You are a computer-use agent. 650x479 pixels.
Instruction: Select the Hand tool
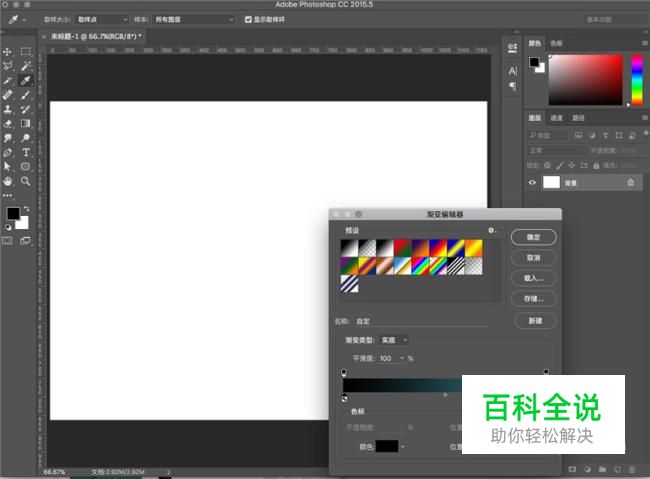[x=8, y=181]
